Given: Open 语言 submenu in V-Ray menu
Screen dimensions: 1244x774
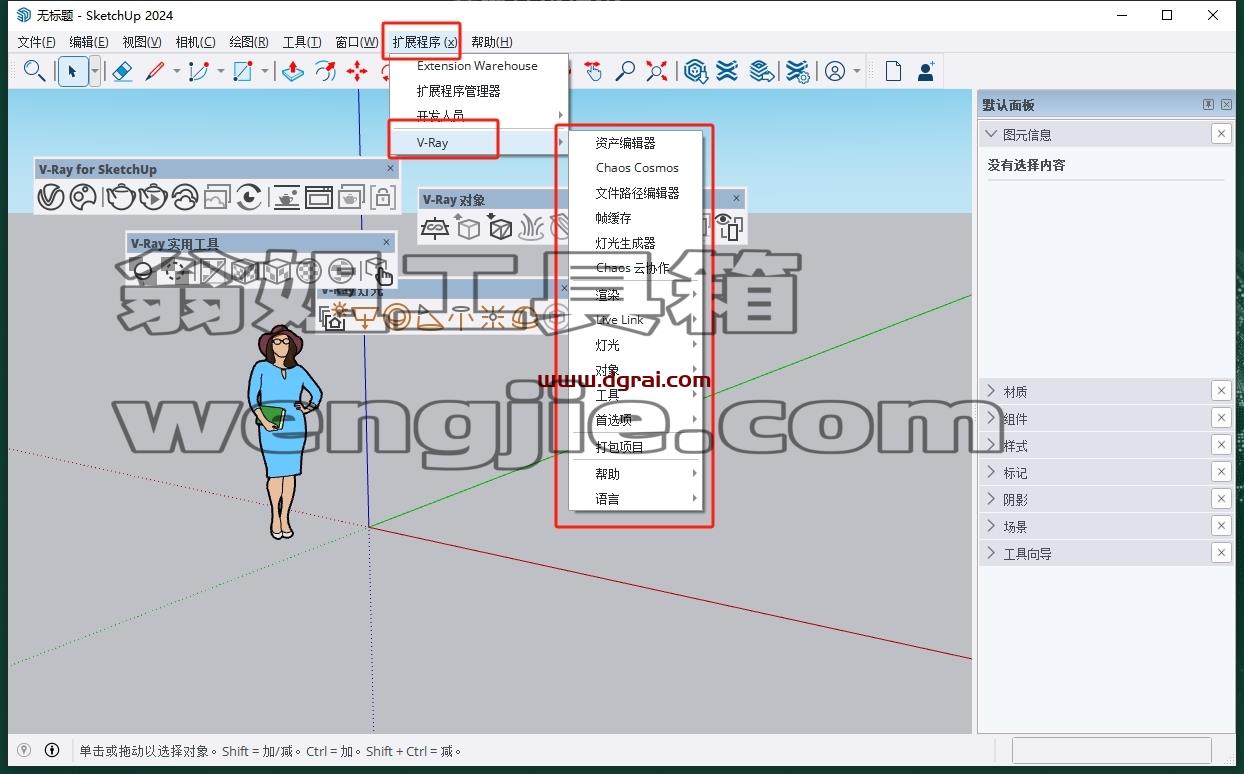Looking at the screenshot, I should [636, 499].
